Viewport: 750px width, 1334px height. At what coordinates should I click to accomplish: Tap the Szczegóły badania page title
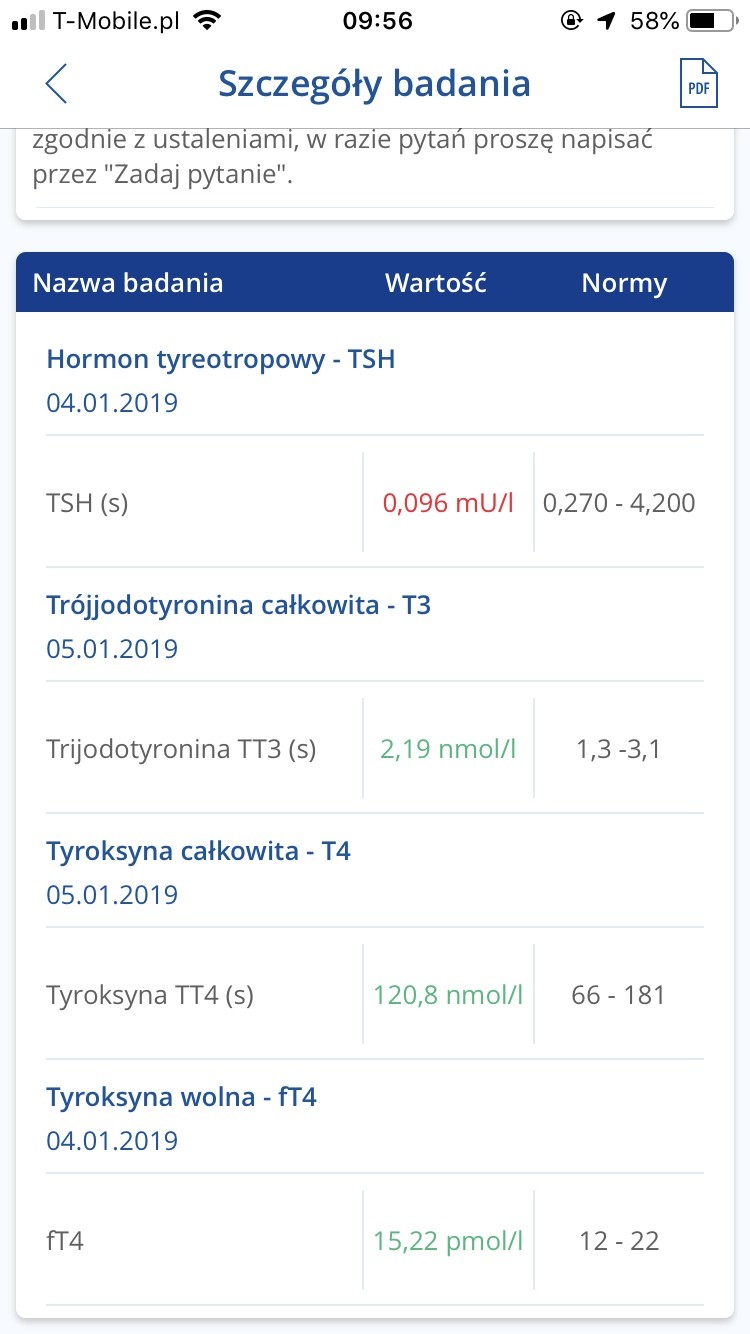[374, 84]
